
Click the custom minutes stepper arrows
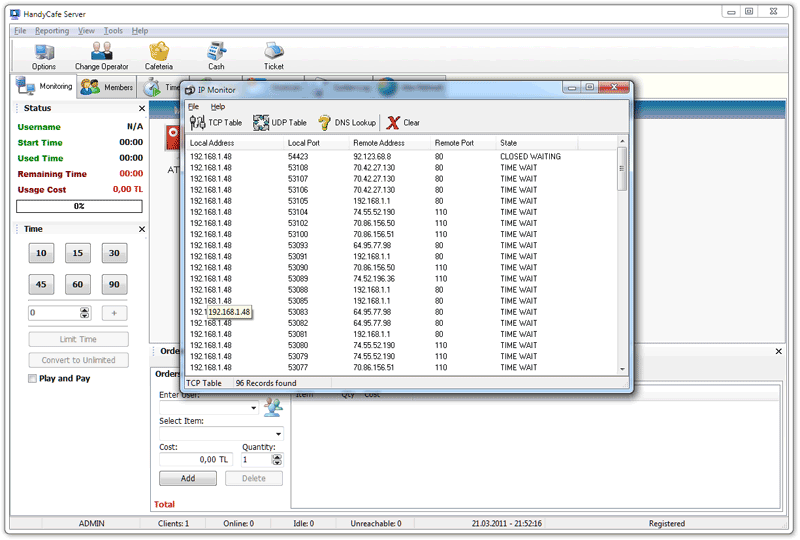(85, 313)
